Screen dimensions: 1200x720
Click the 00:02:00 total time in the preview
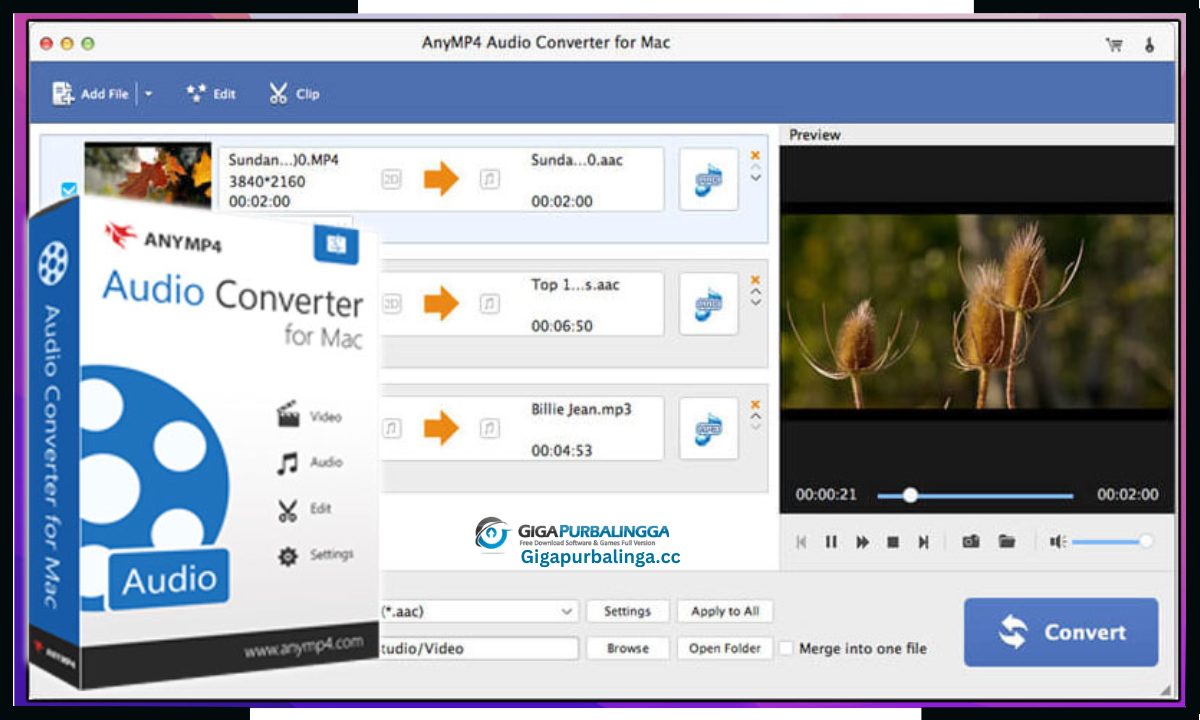pyautogui.click(x=1127, y=495)
